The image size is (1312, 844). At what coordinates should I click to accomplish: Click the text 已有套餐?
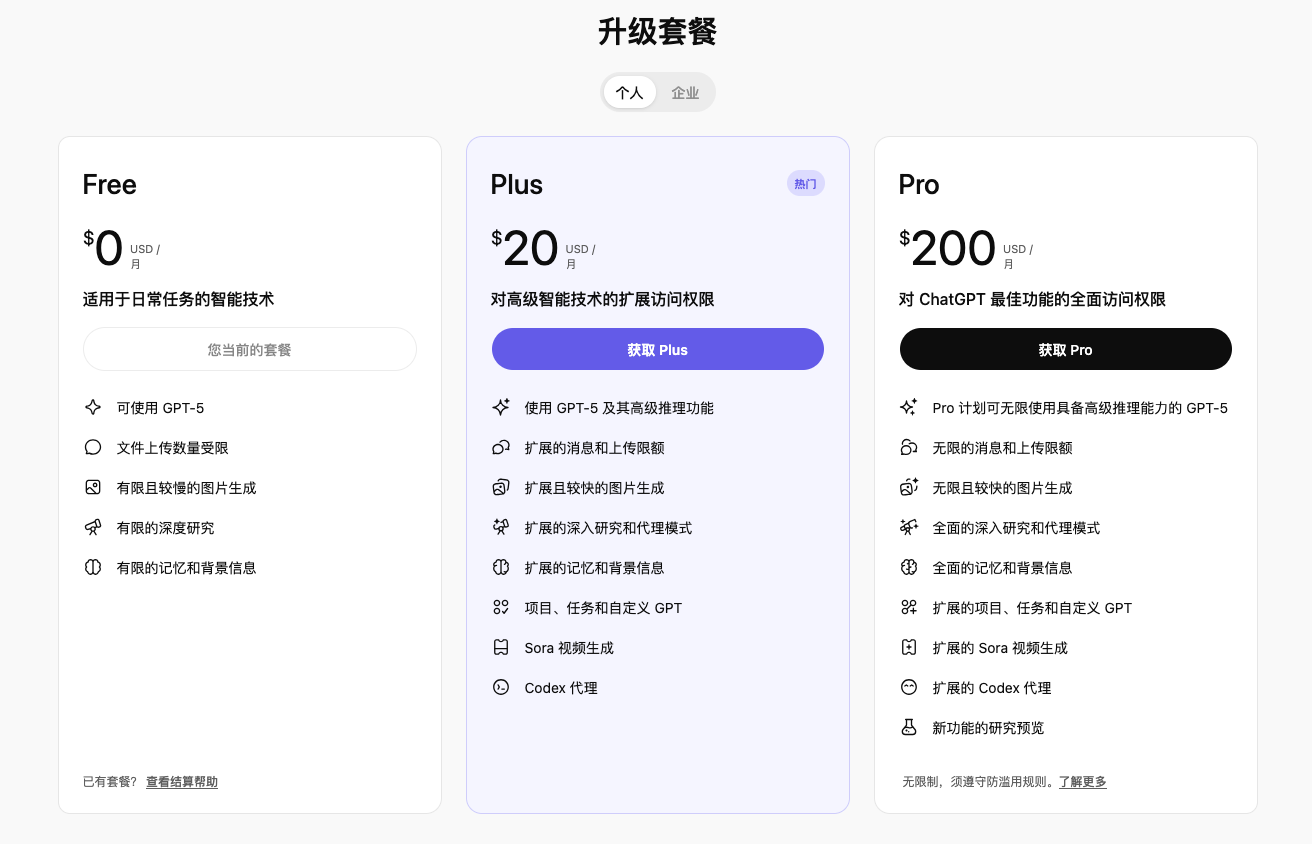[110, 782]
